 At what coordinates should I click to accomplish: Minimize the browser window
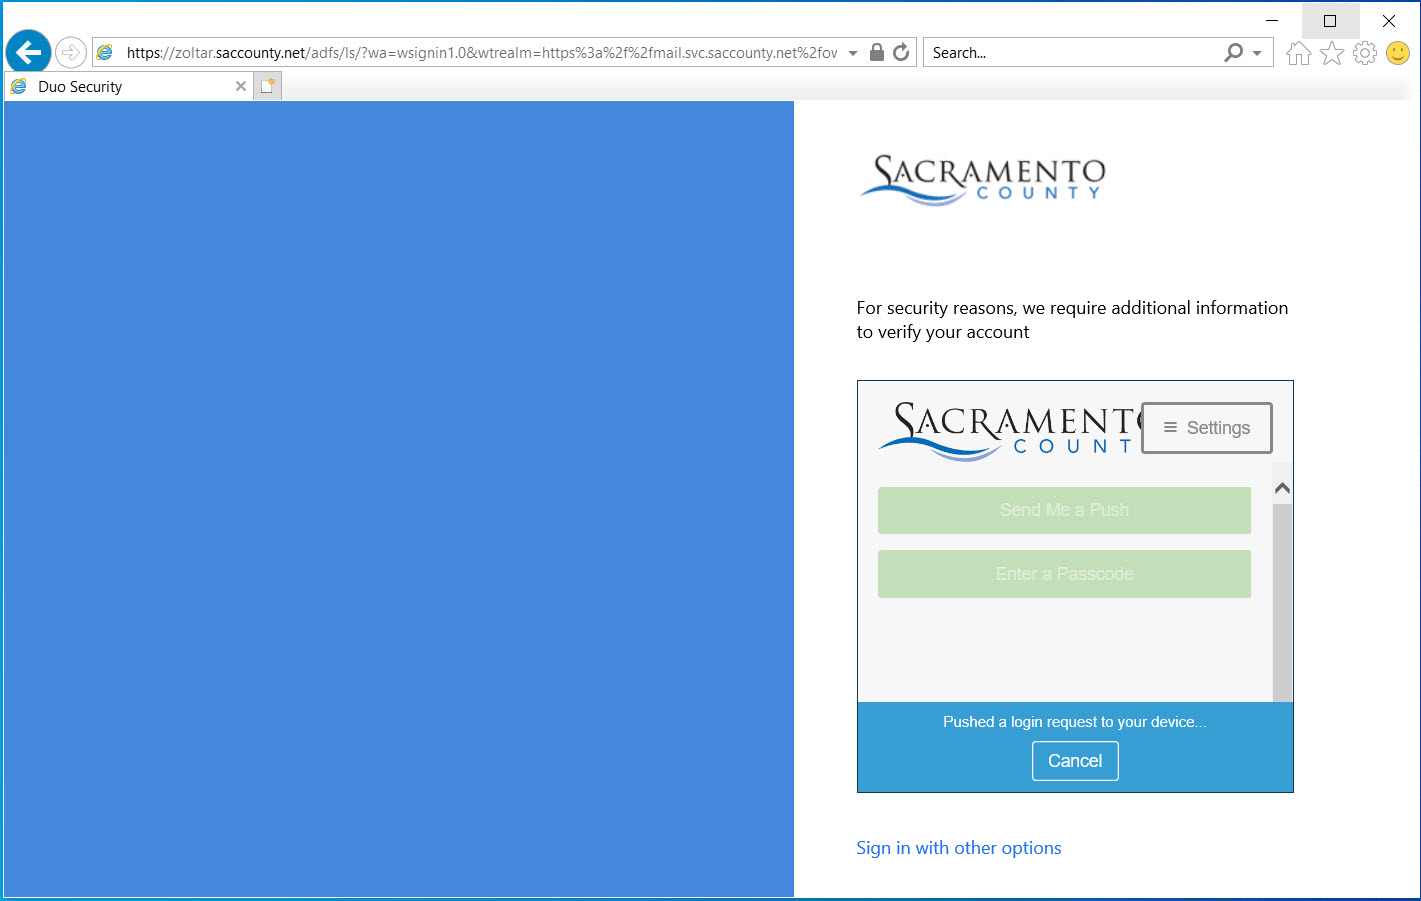(x=1272, y=20)
